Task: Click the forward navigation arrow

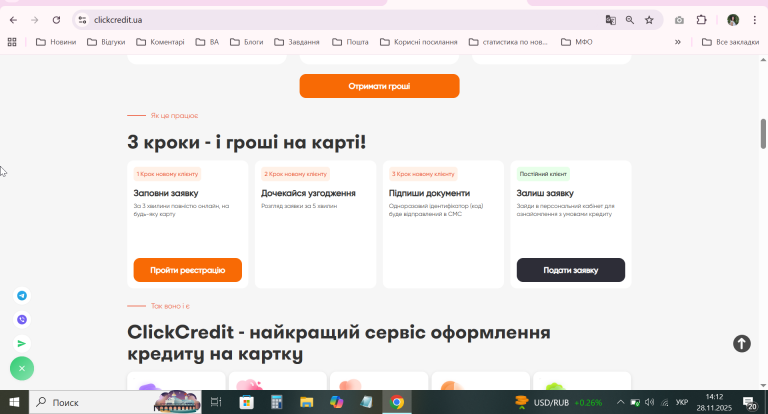Action: (x=34, y=20)
